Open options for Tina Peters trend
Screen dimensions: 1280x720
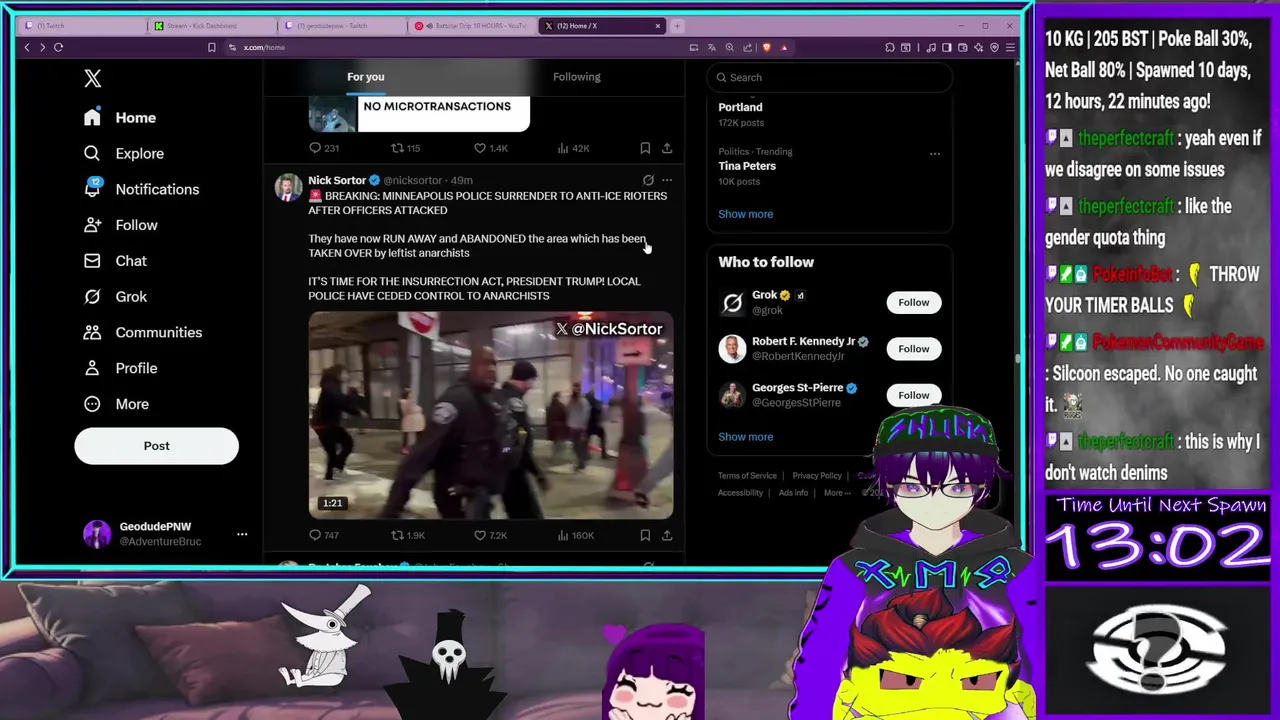934,154
